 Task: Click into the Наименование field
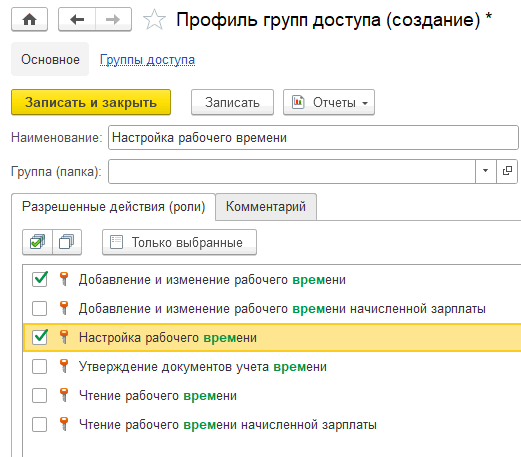[313, 137]
